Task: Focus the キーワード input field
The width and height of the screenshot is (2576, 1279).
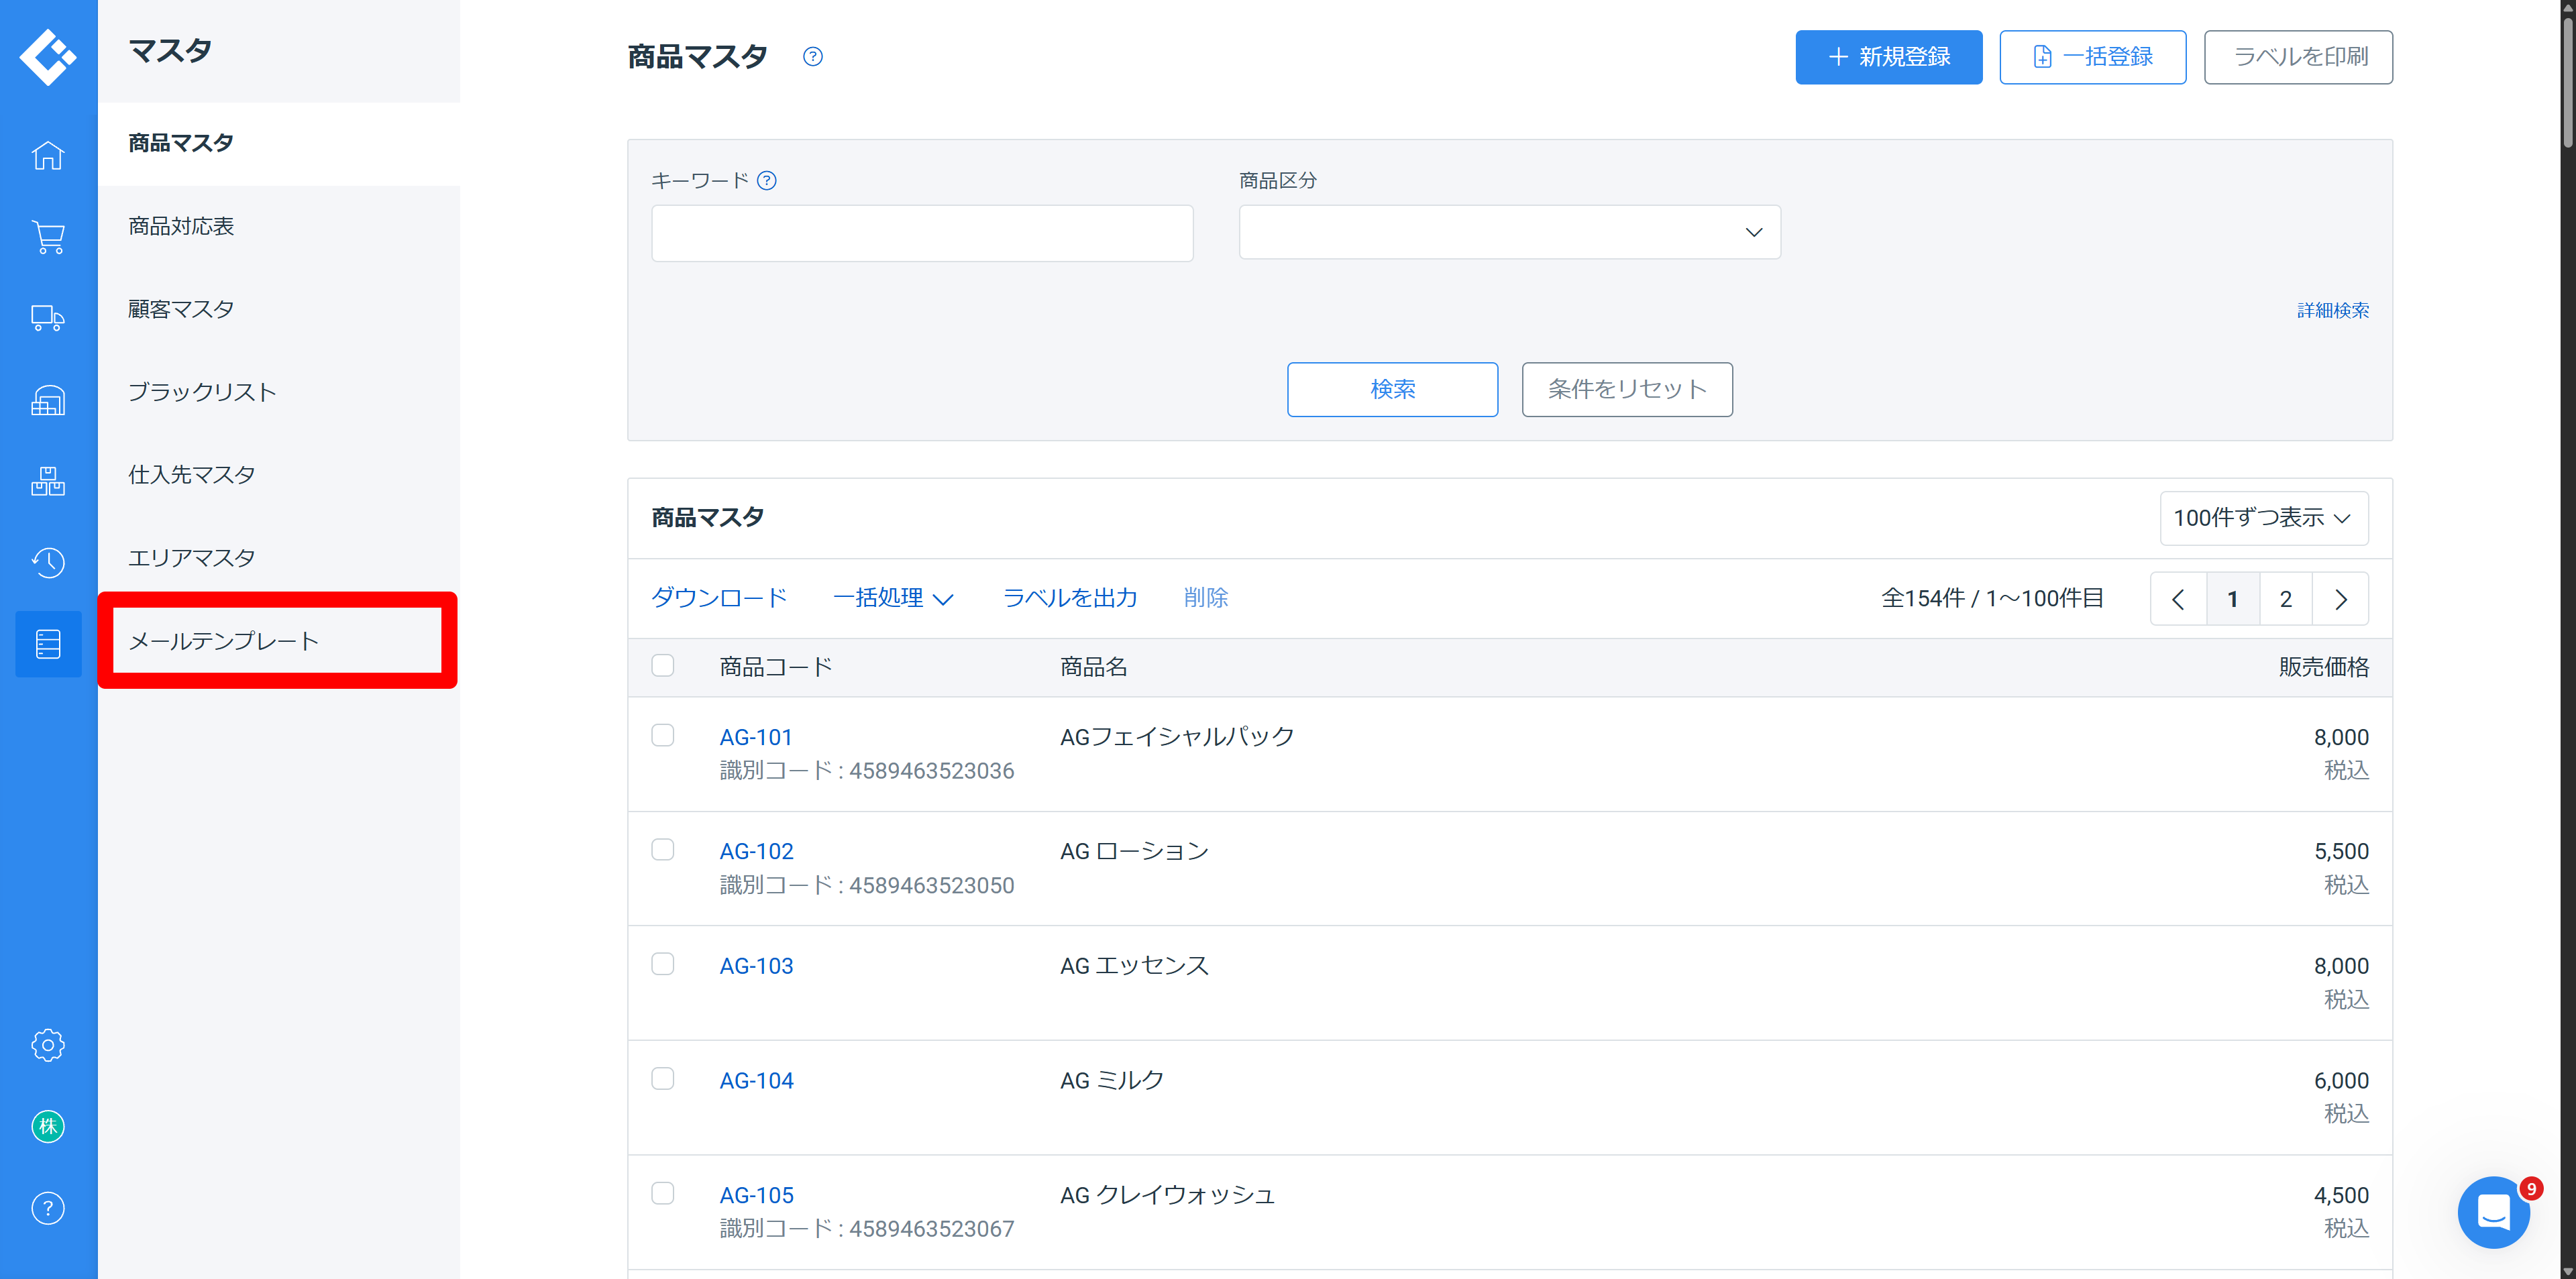Action: [x=922, y=233]
